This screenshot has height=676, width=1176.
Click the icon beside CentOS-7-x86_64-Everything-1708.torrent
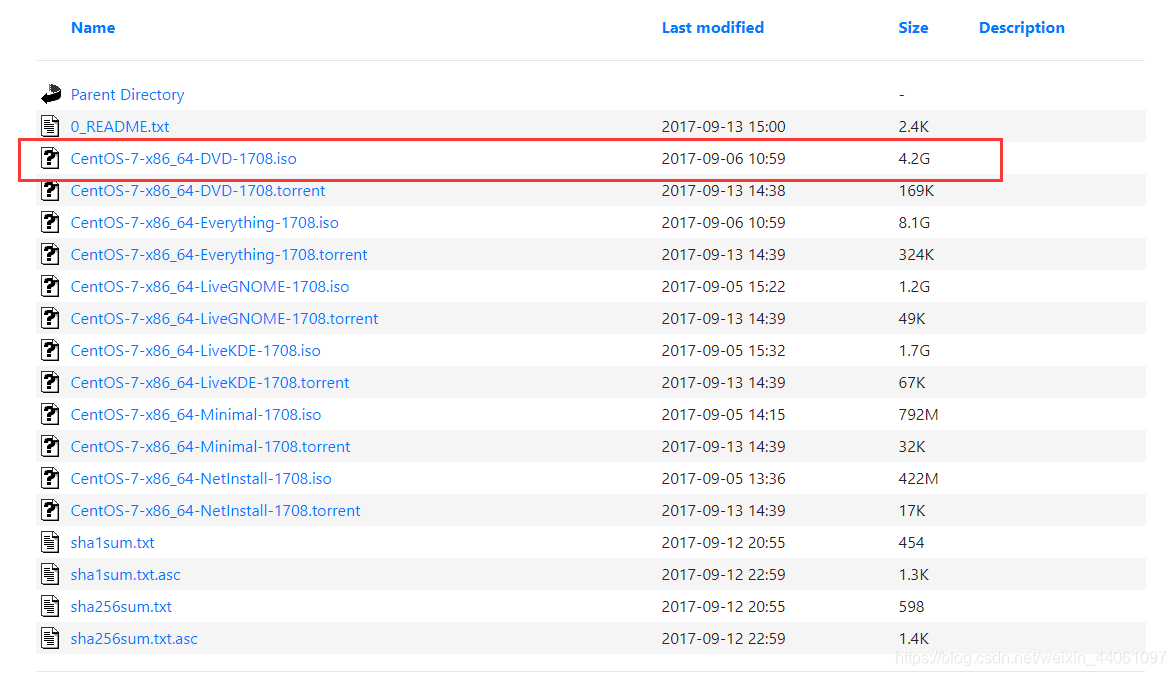(x=50, y=254)
